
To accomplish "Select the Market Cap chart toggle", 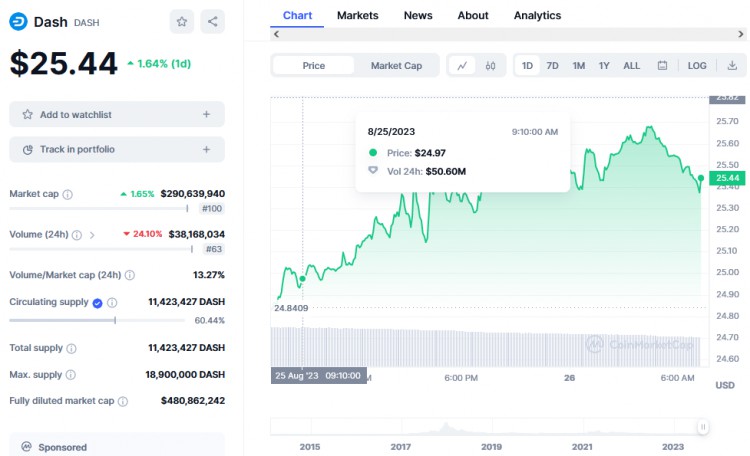I will coord(396,66).
